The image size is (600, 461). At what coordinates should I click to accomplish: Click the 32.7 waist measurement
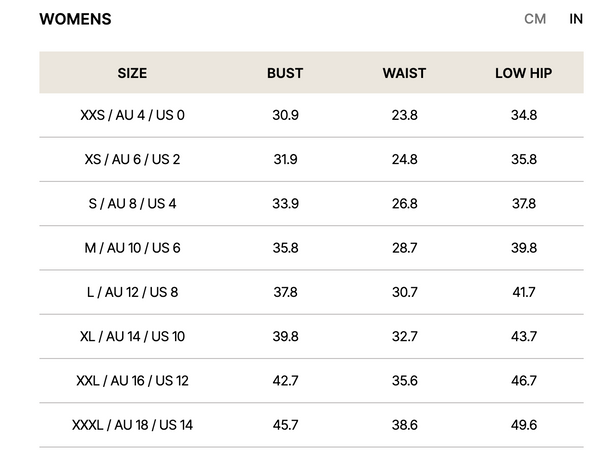click(x=404, y=337)
